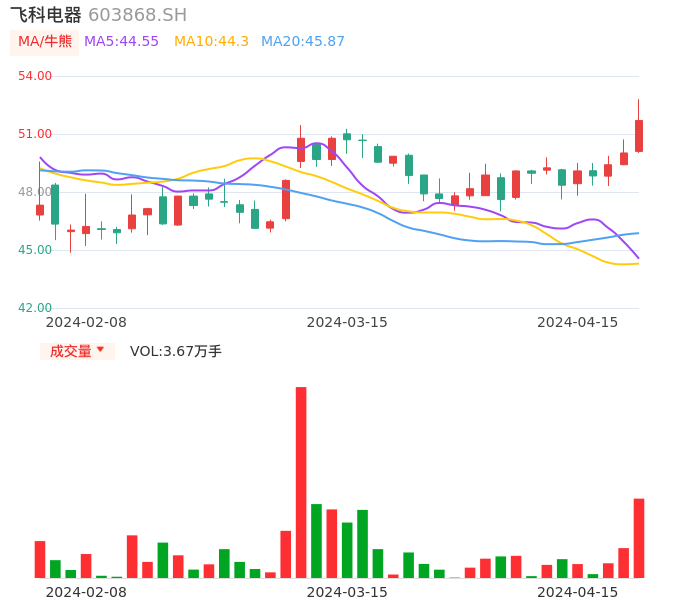Click the 54.00 price axis label
686x606 pixels.
pos(35,76)
